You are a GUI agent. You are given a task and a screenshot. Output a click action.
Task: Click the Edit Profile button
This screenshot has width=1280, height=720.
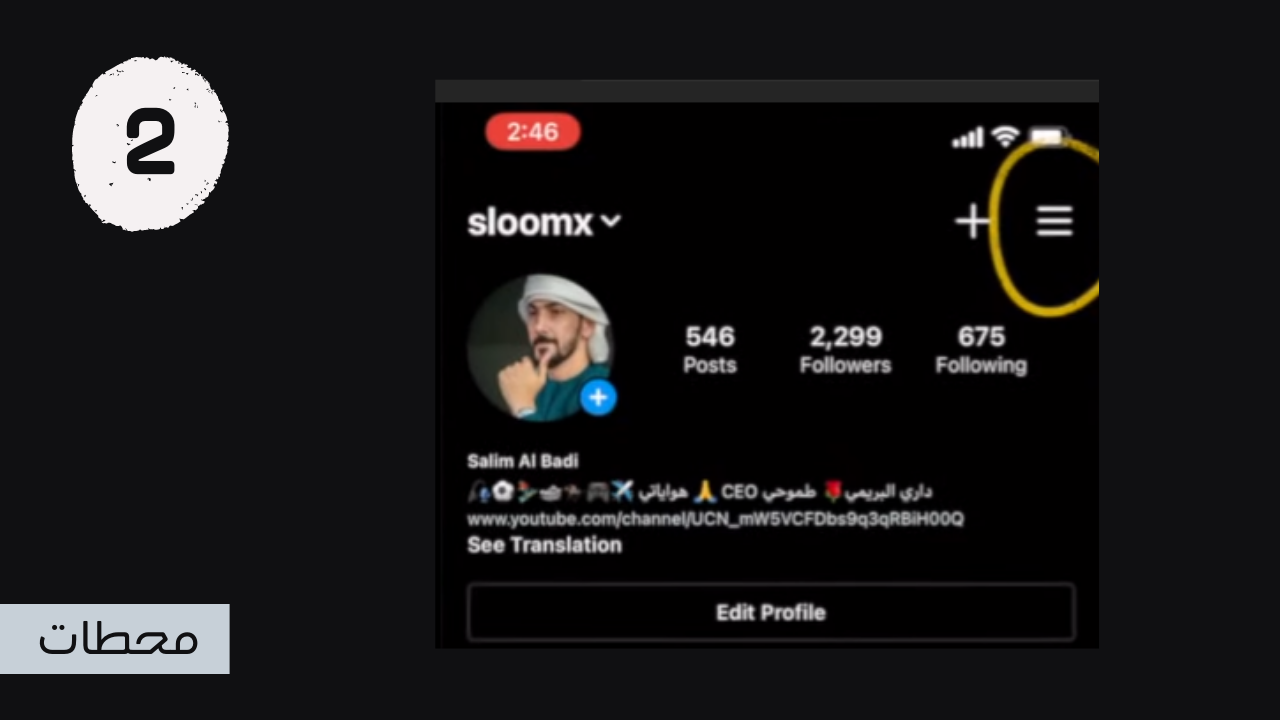pos(771,612)
